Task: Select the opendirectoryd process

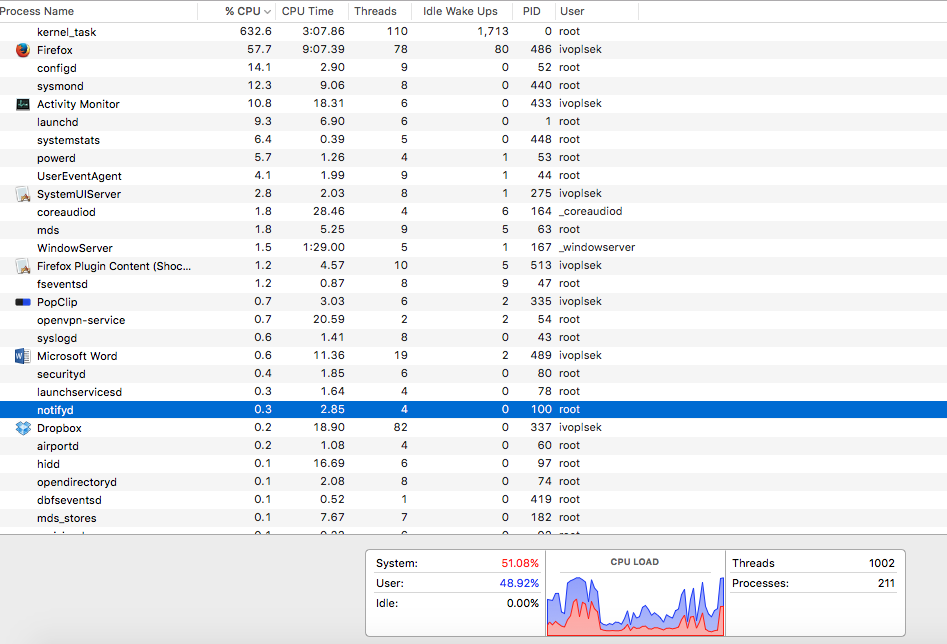Action: click(x=77, y=482)
